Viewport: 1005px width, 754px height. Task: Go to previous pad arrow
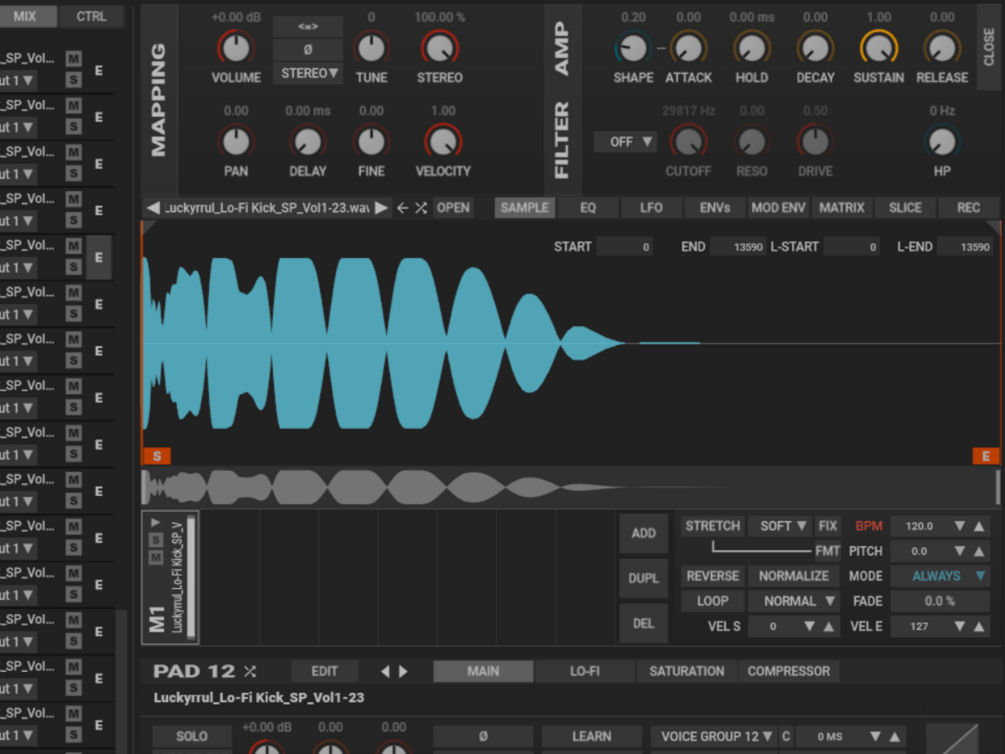[385, 671]
